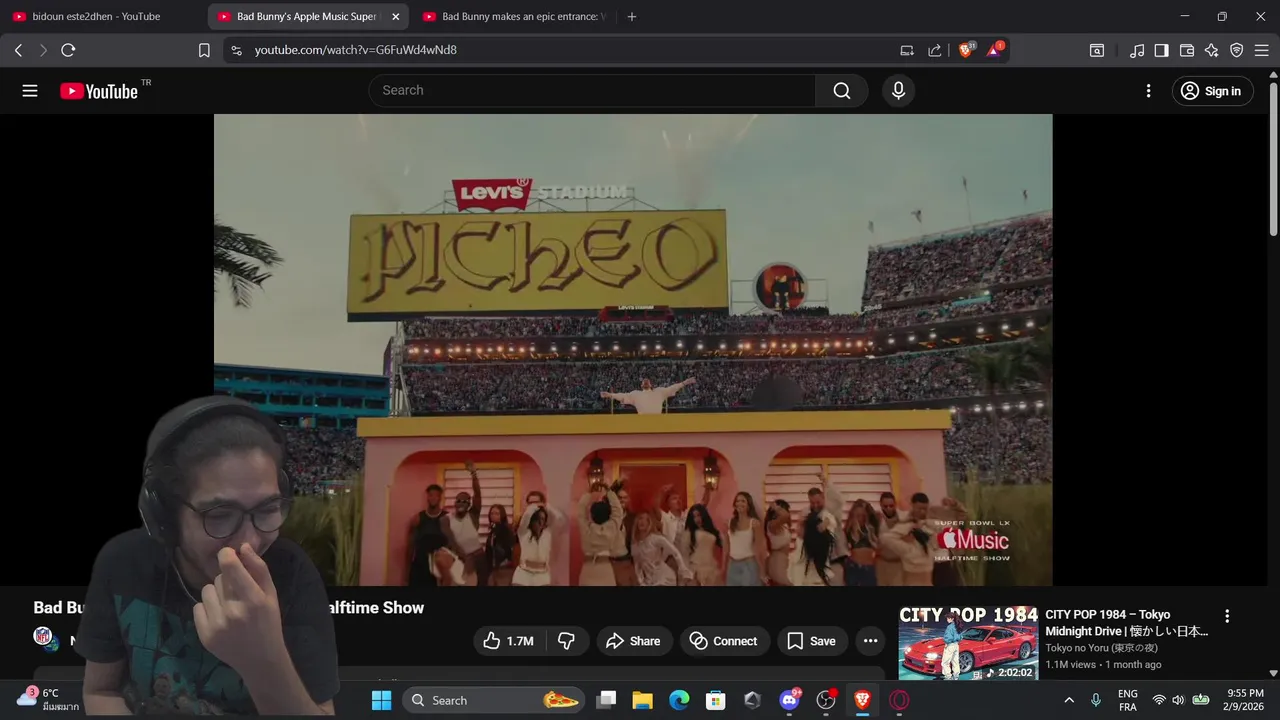Share this page from address bar
Viewport: 1280px width, 720px height.
tap(935, 50)
